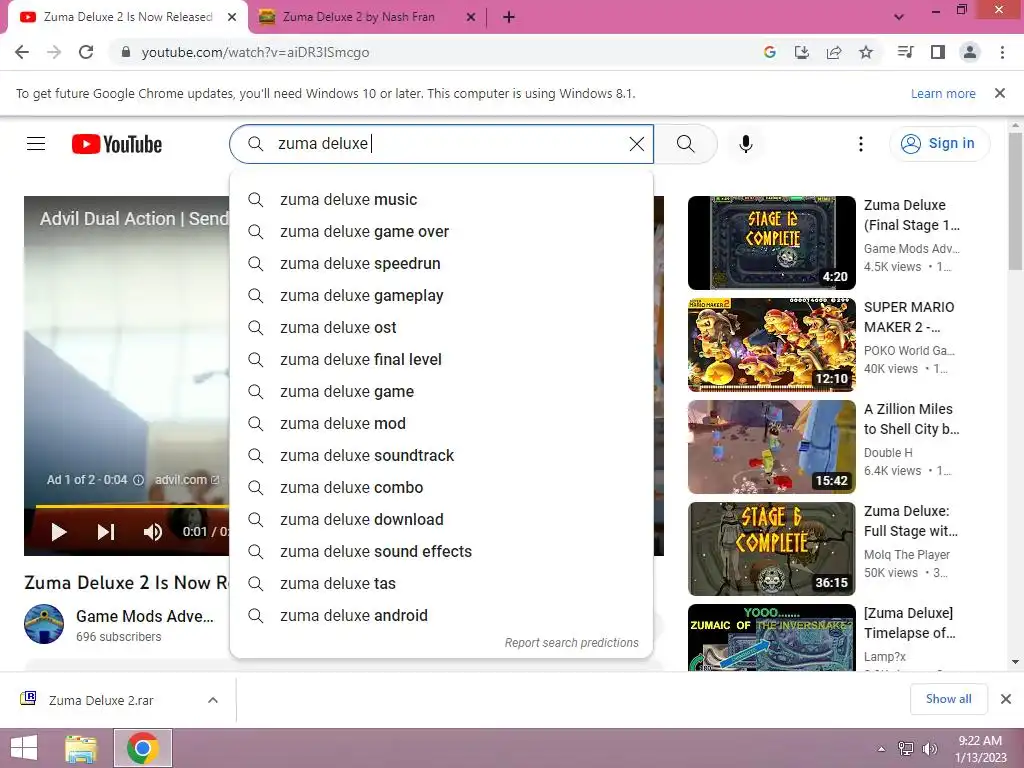View site information via the padlock icon

click(126, 52)
